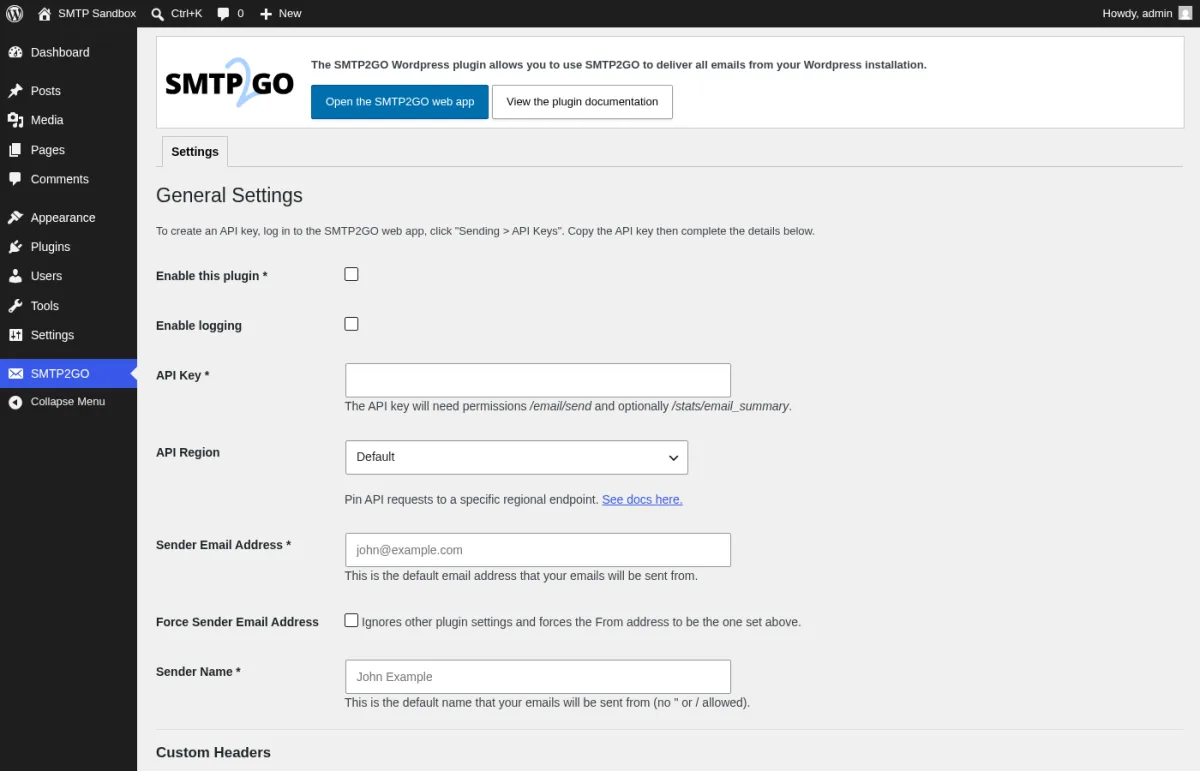
Task: Open Appearance menu label
Action: [x=63, y=218]
